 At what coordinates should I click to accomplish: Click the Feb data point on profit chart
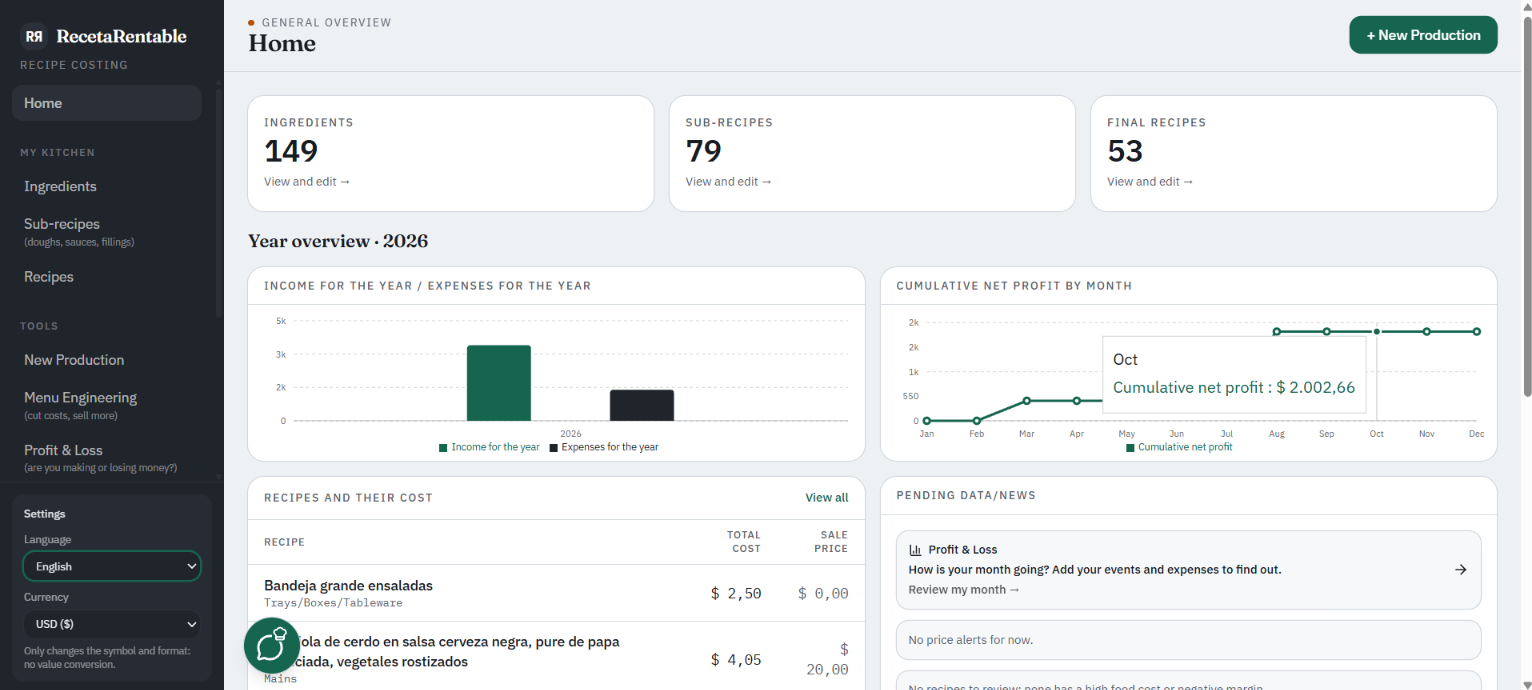pos(977,421)
